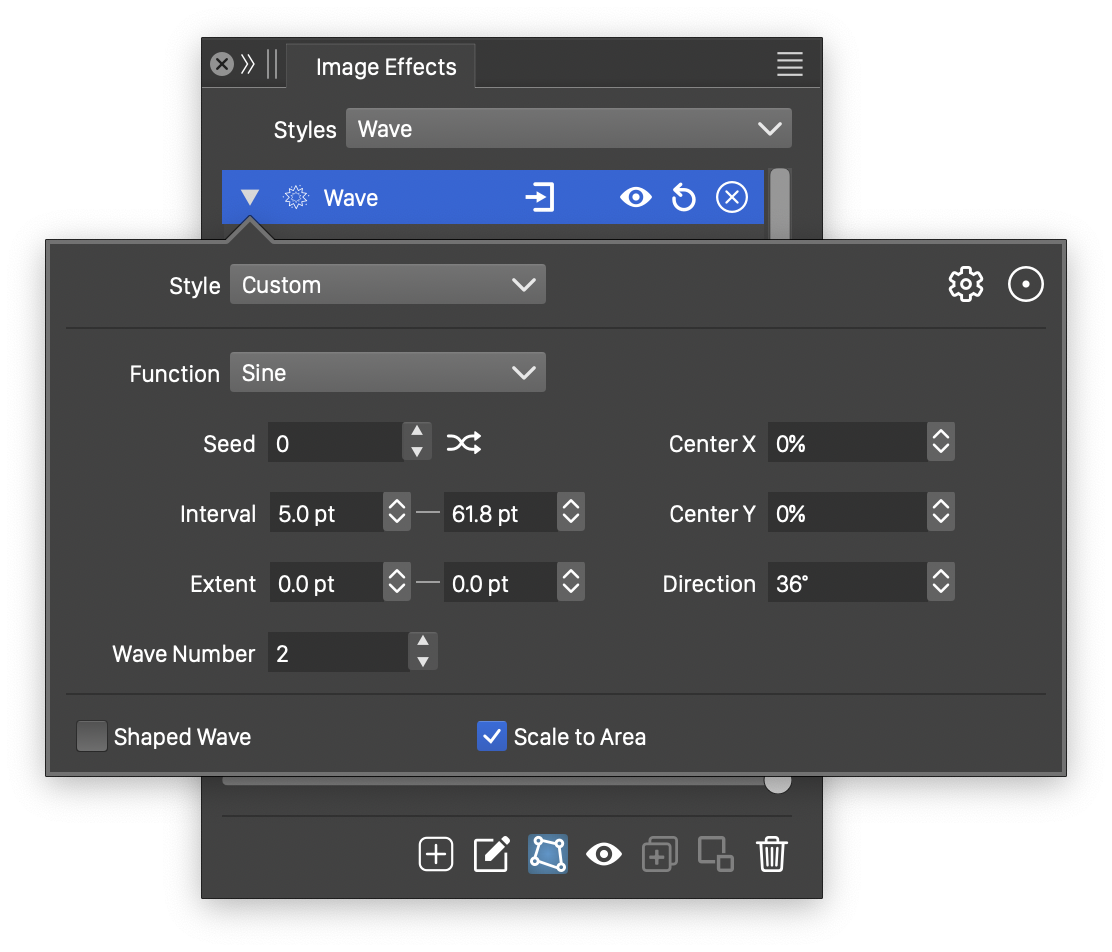Click the arrow-into-box icon on Wave row
Viewport: 1112px width, 952px height.
pyautogui.click(x=540, y=198)
